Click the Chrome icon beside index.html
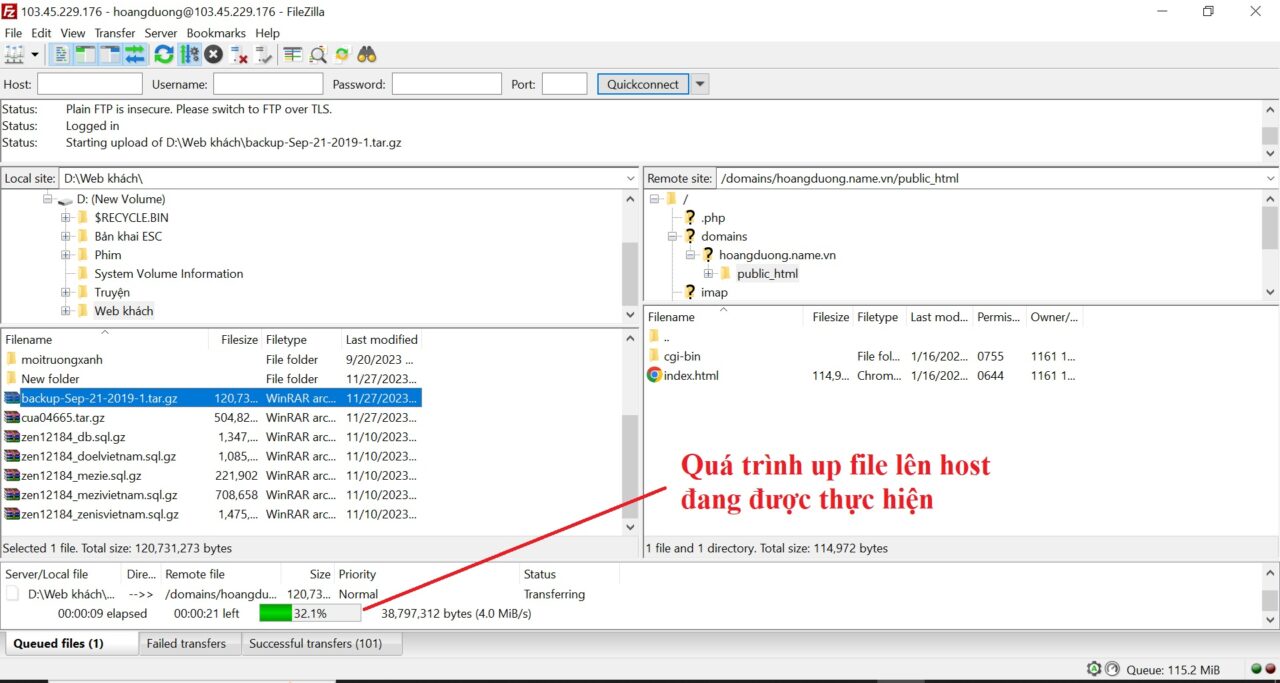Image resolution: width=1280 pixels, height=683 pixels. point(654,375)
